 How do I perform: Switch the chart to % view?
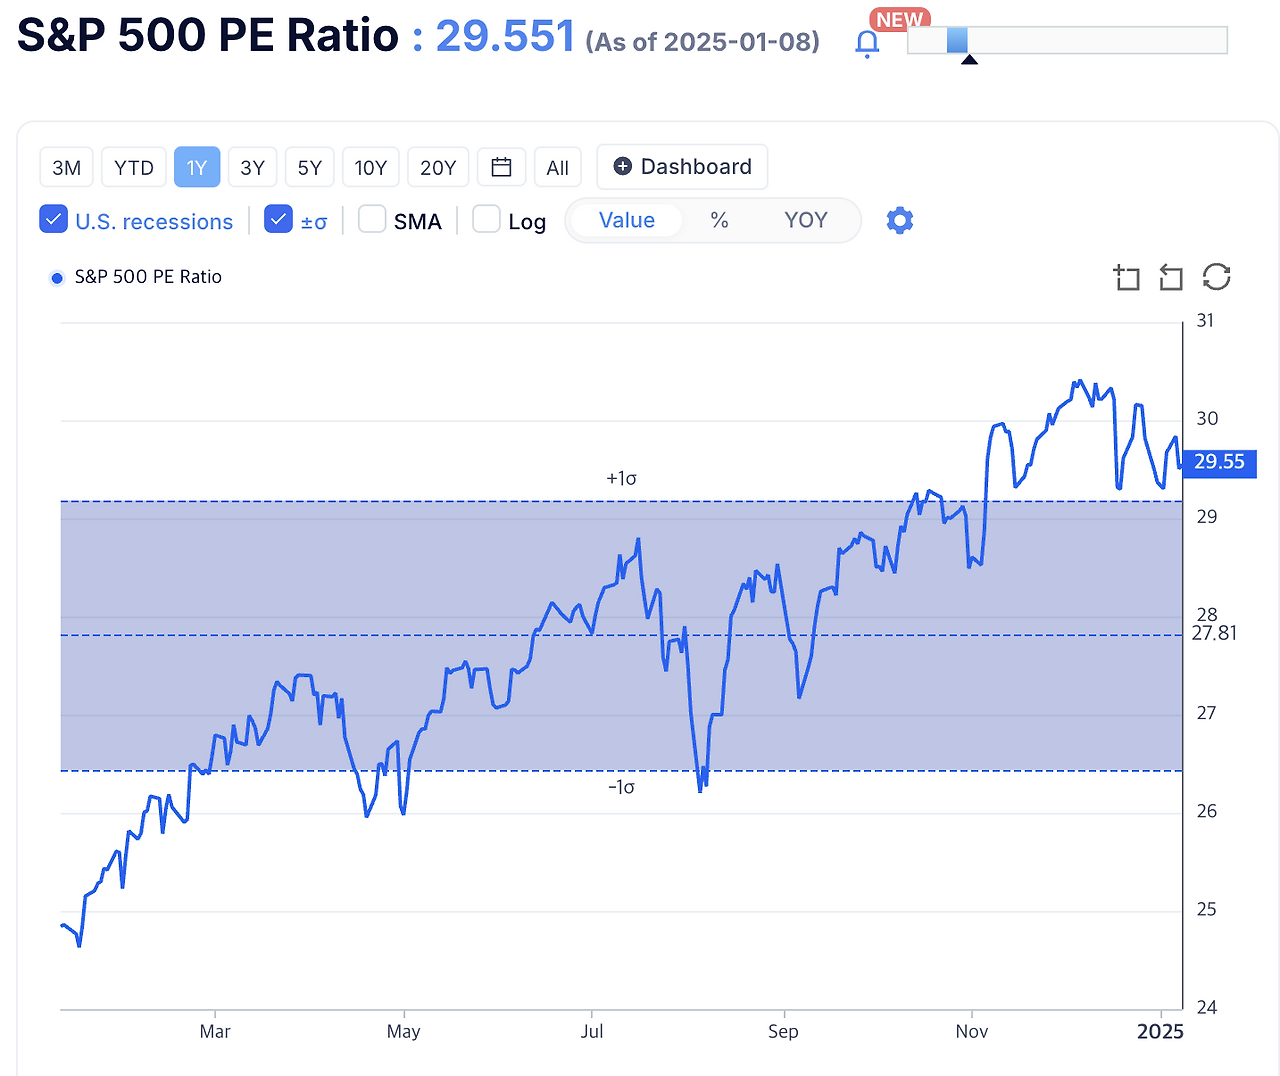click(719, 220)
